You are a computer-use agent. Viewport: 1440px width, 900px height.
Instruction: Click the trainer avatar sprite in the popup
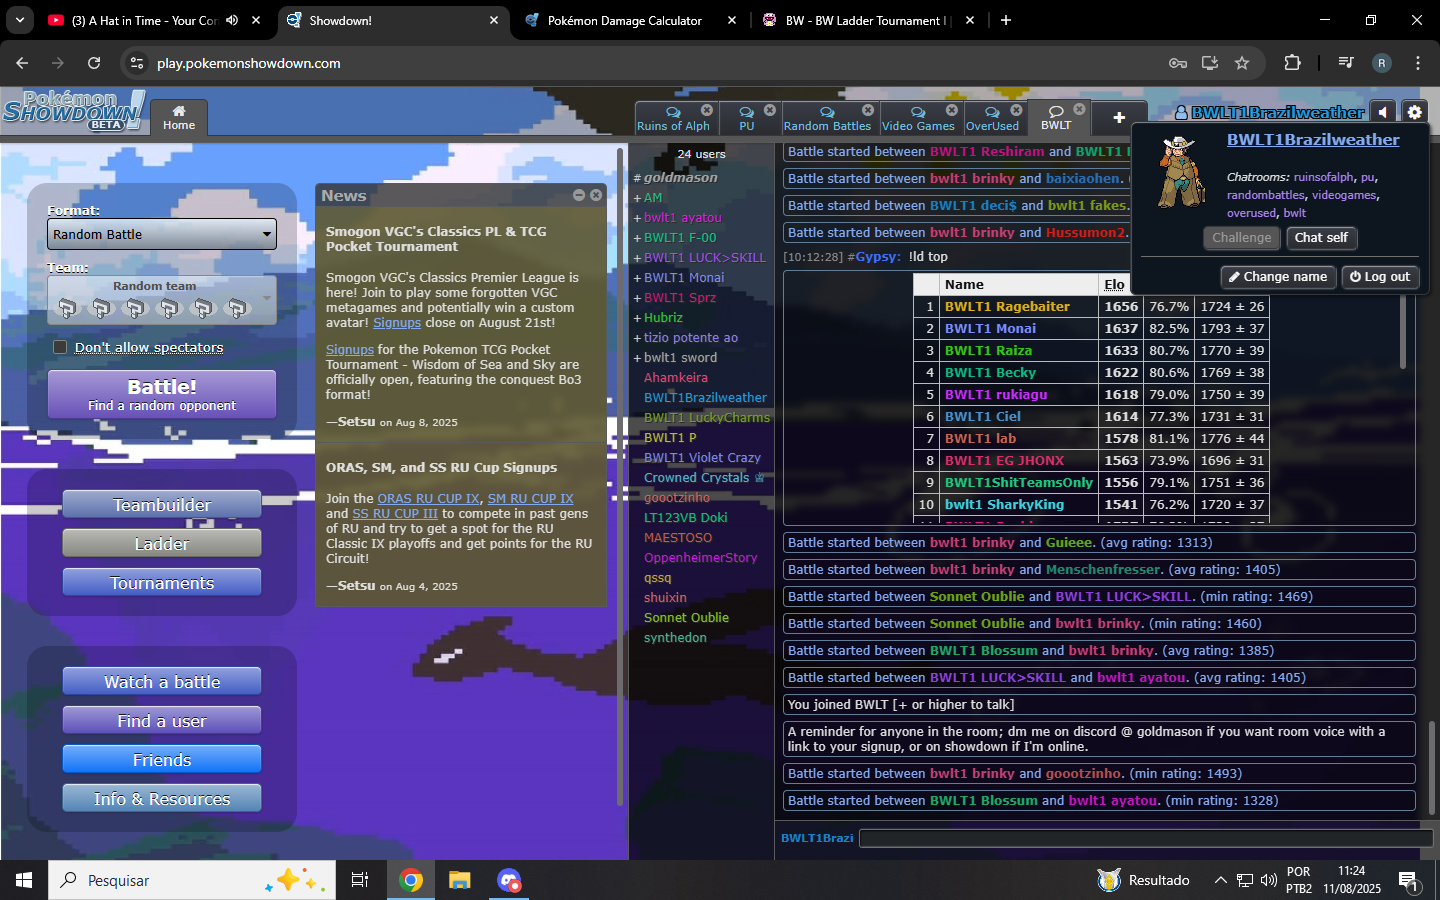pos(1180,172)
